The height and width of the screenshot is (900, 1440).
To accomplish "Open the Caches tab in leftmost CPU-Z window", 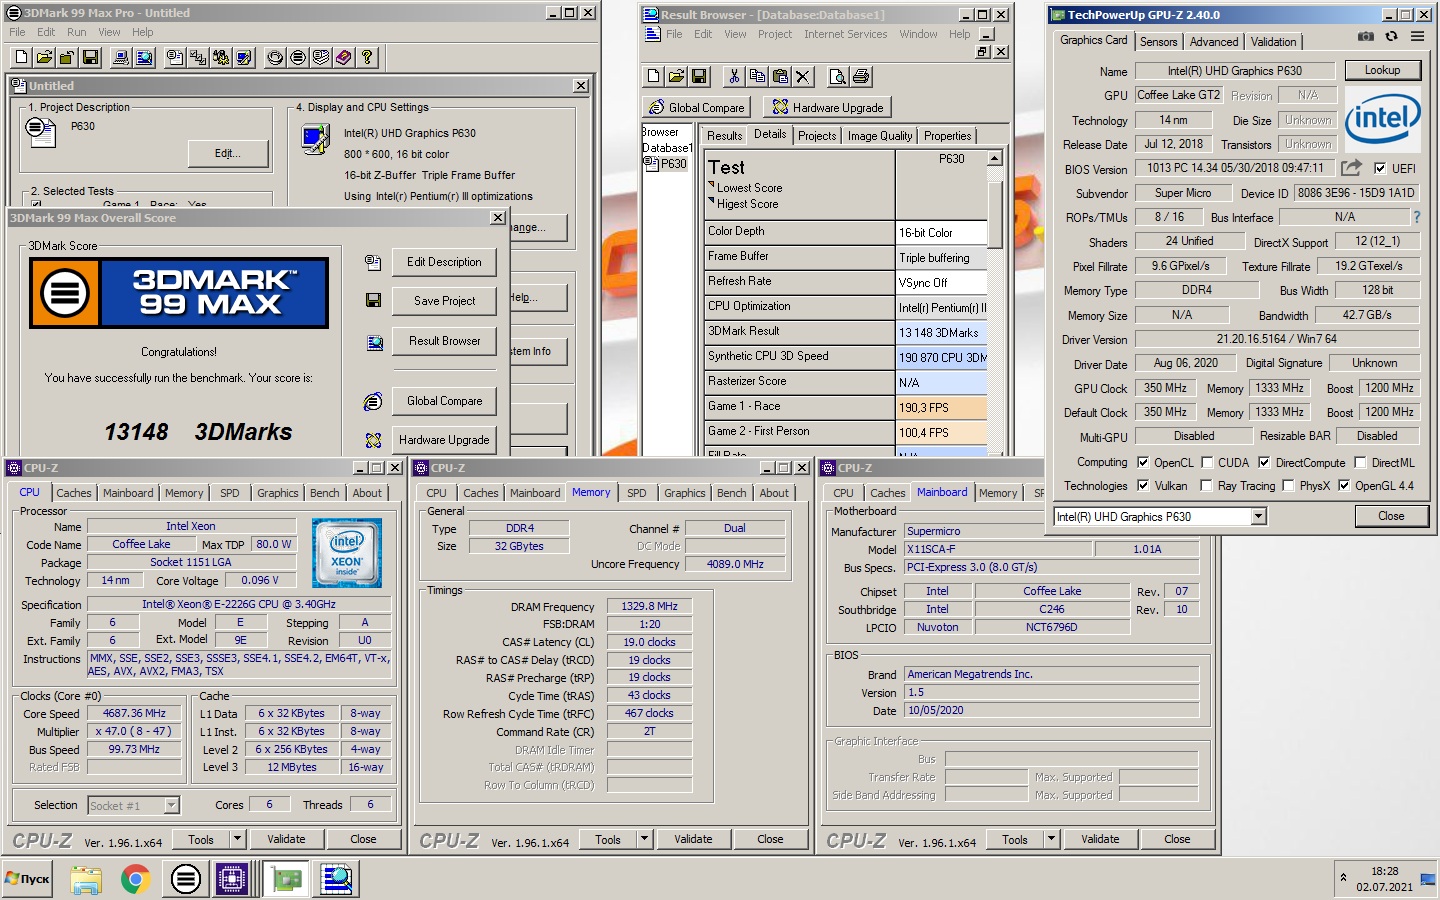I will coord(74,493).
